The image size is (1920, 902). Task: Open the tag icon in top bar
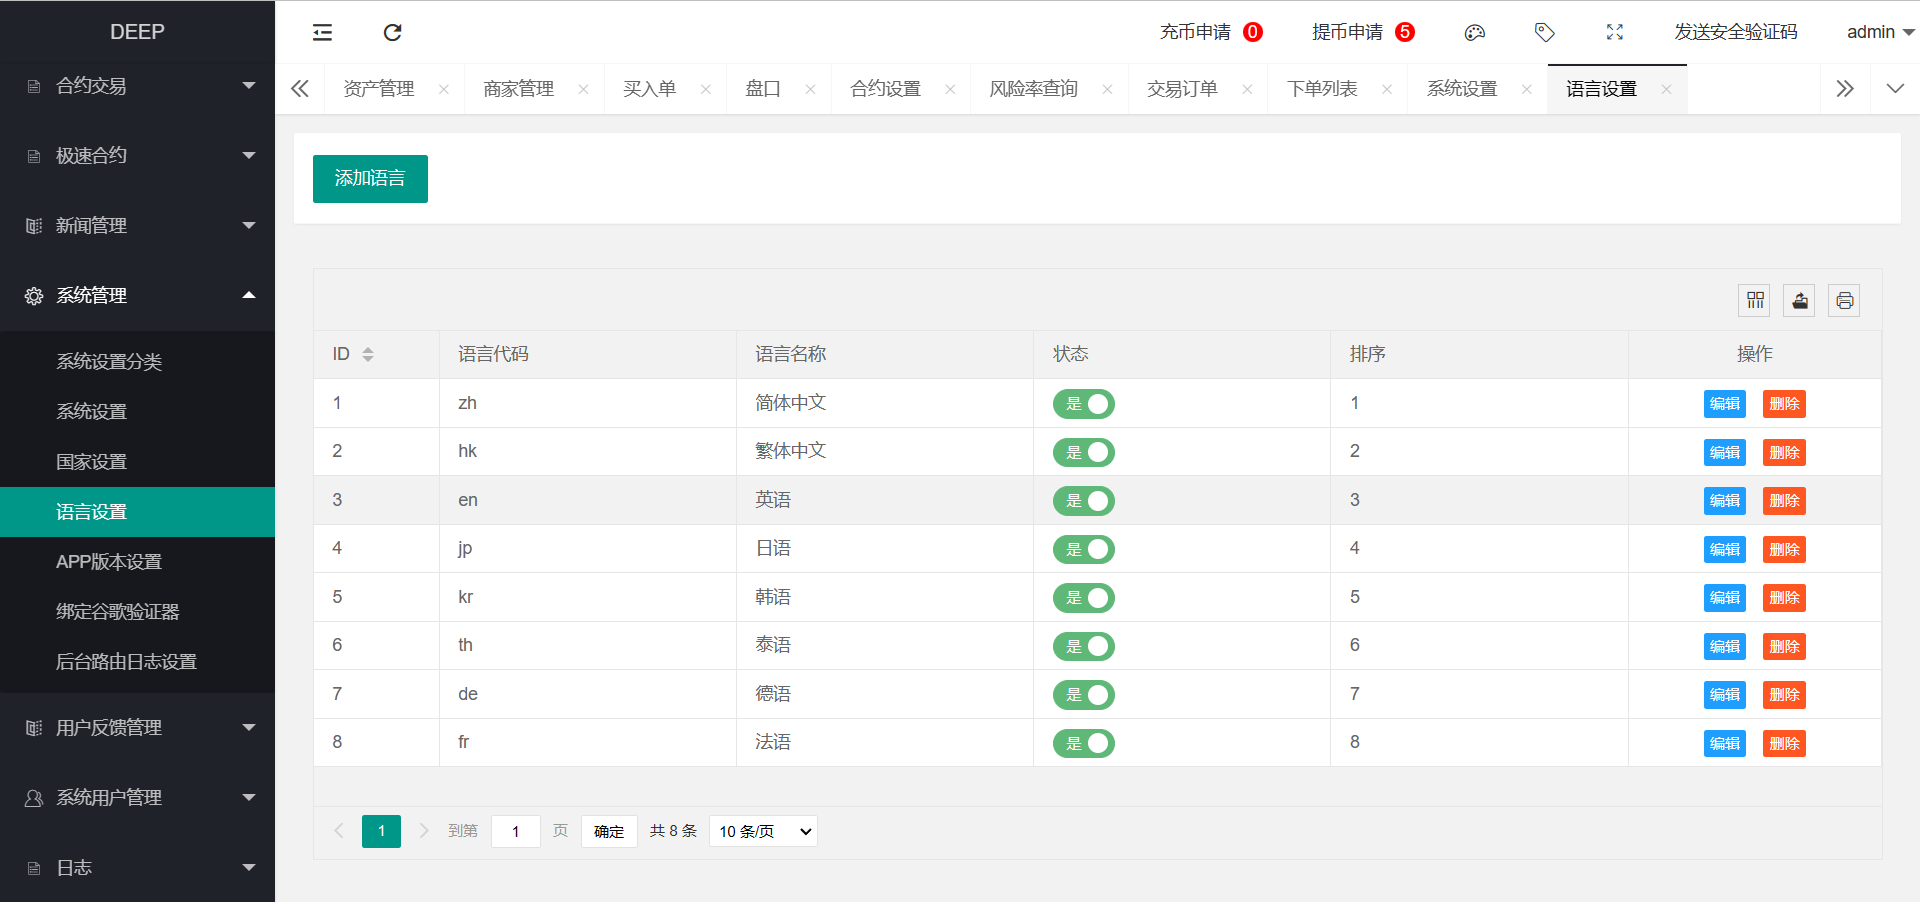tap(1544, 32)
